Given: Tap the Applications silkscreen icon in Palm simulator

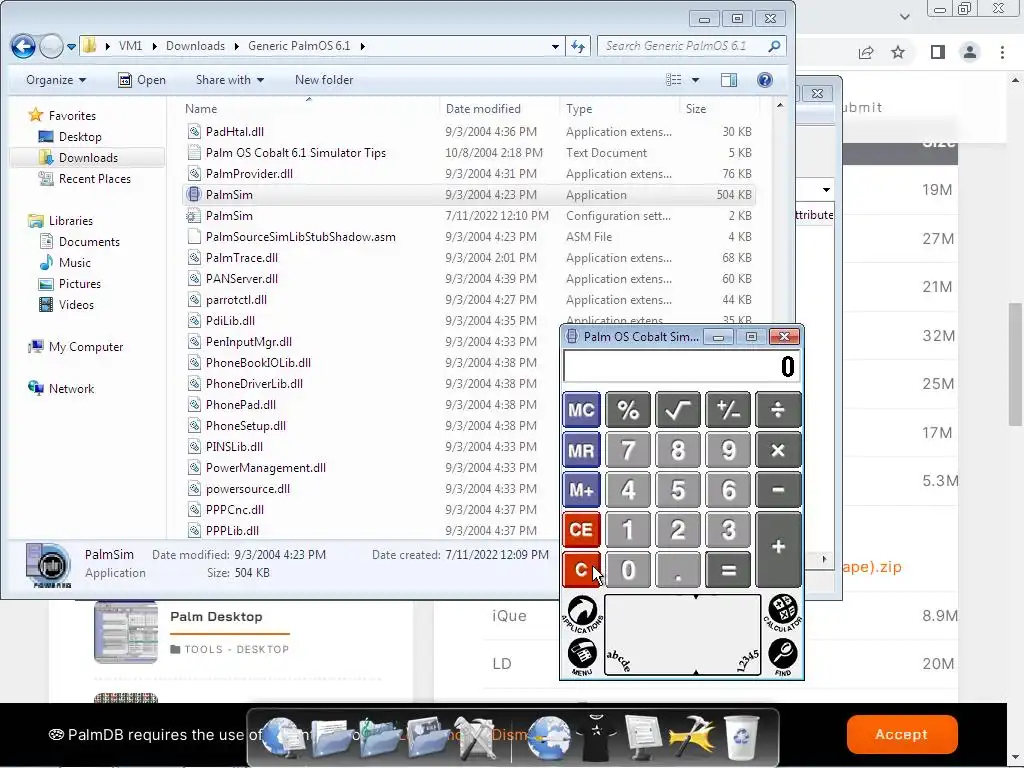Looking at the screenshot, I should (581, 614).
